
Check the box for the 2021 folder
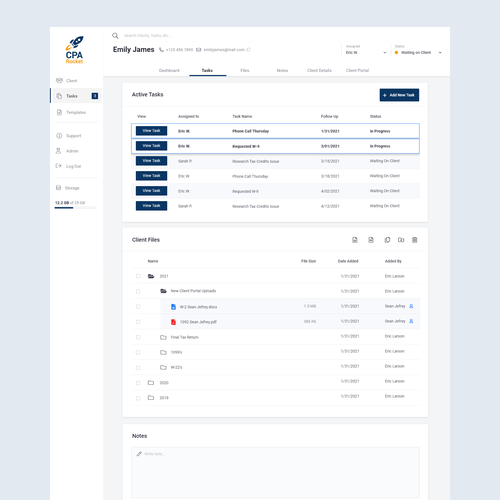click(138, 276)
